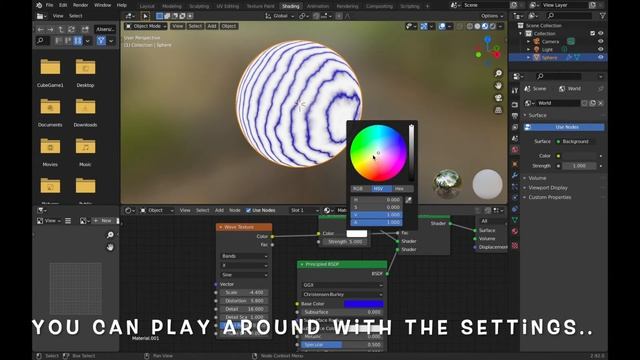Open the Render menu
Screen dimensions: 640x360
tap(80, 5)
